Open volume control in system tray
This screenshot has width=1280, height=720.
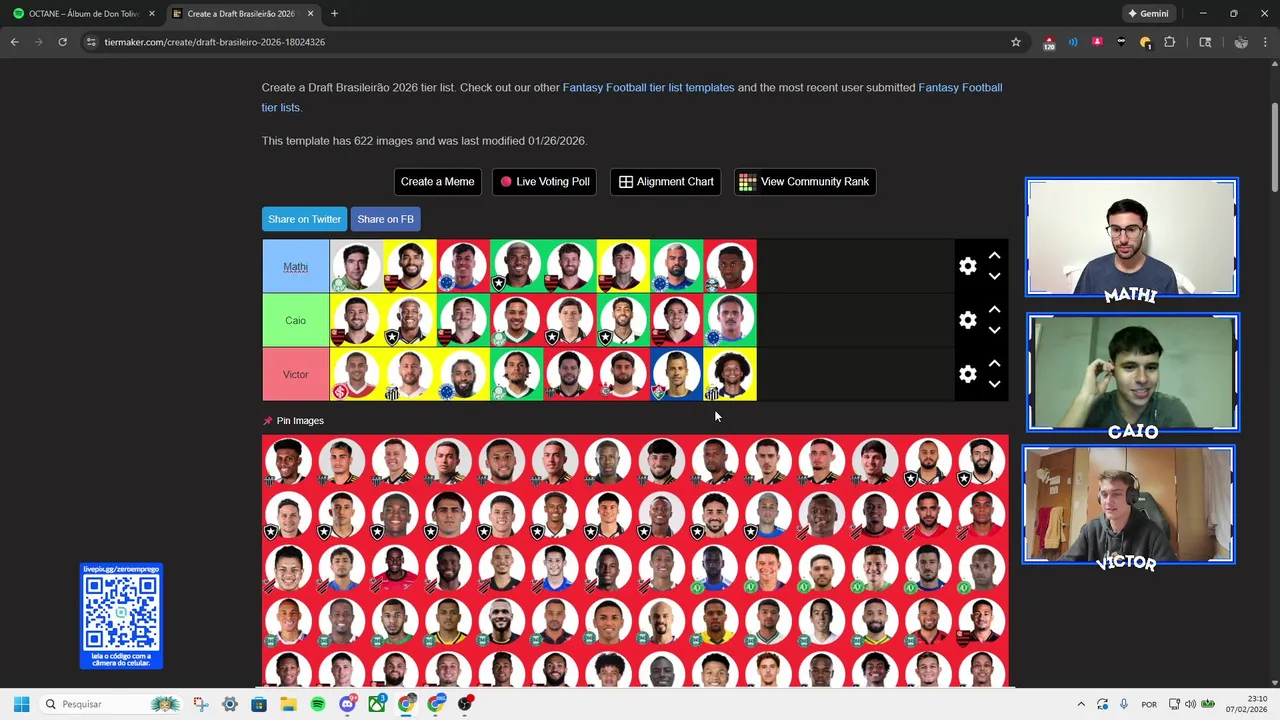click(x=1190, y=704)
